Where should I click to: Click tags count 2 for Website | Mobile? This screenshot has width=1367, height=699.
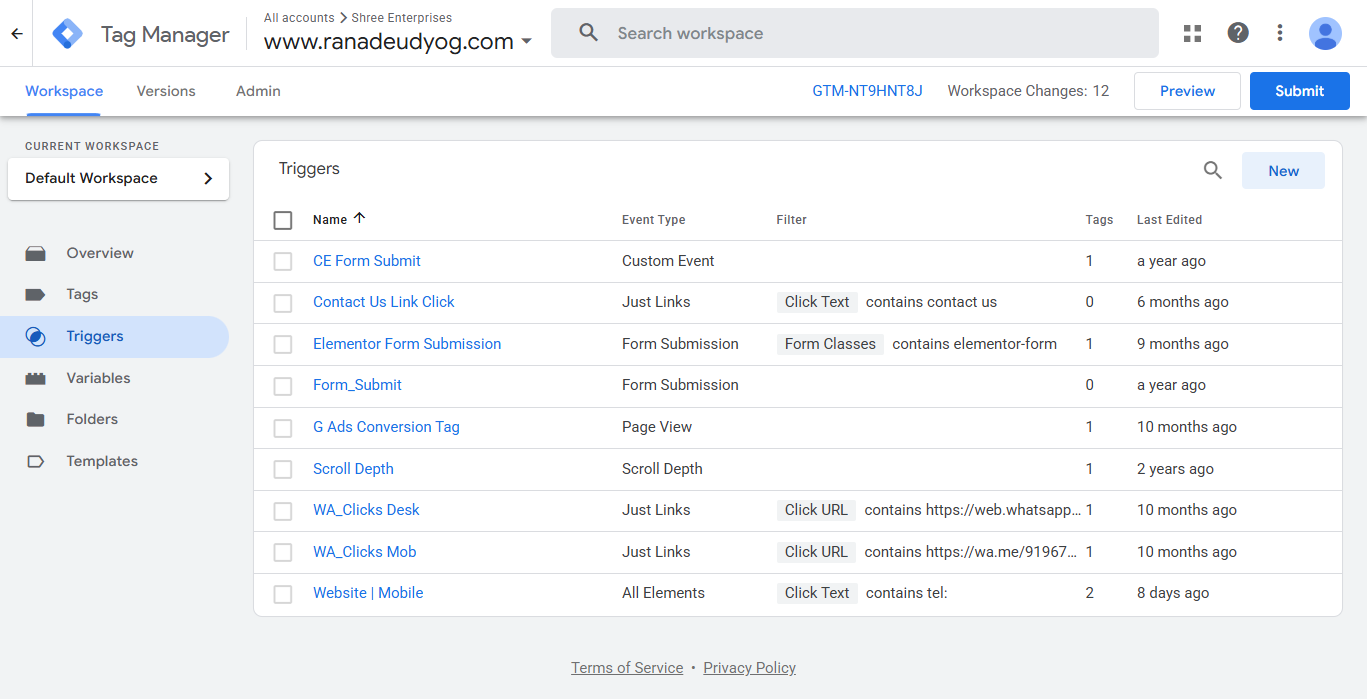(1090, 593)
